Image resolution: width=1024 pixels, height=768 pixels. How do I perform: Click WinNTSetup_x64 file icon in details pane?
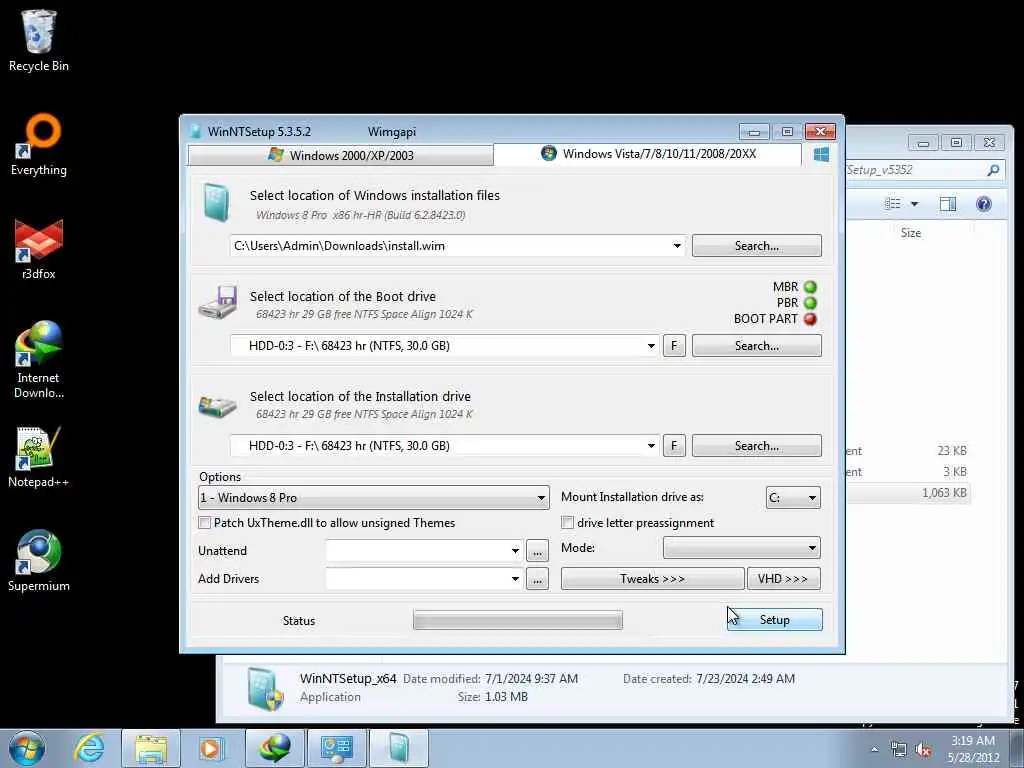coord(265,688)
